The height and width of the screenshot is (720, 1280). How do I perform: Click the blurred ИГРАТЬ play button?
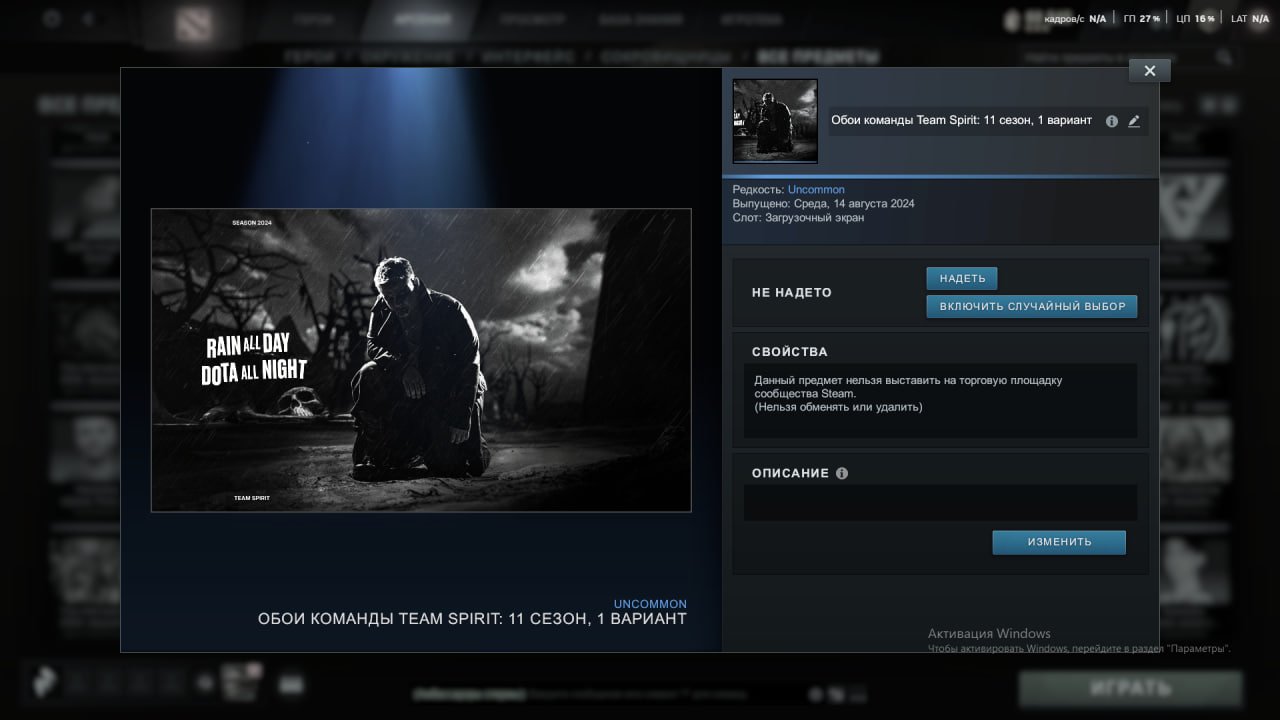pyautogui.click(x=1131, y=688)
